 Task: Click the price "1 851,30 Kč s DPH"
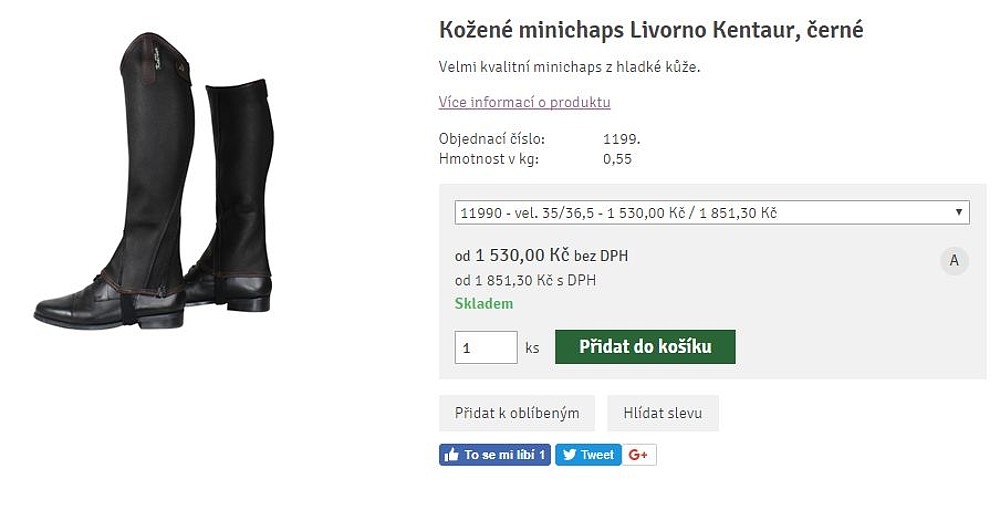click(x=525, y=280)
